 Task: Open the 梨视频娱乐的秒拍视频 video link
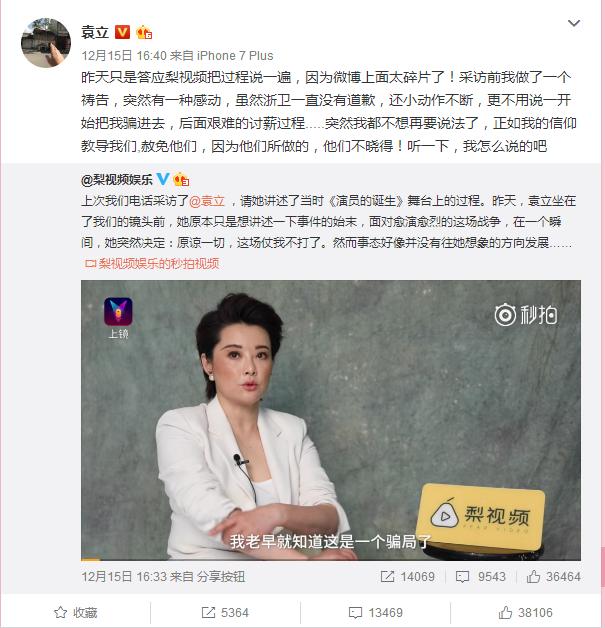pyautogui.click(x=152, y=263)
